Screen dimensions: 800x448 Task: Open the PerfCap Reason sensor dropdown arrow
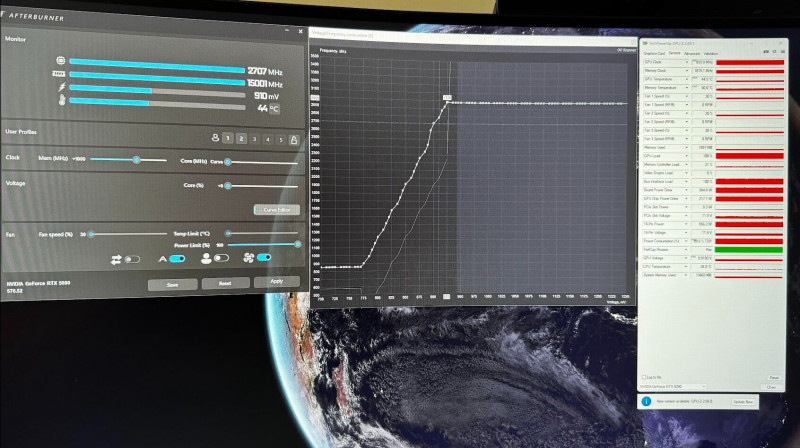(687, 250)
